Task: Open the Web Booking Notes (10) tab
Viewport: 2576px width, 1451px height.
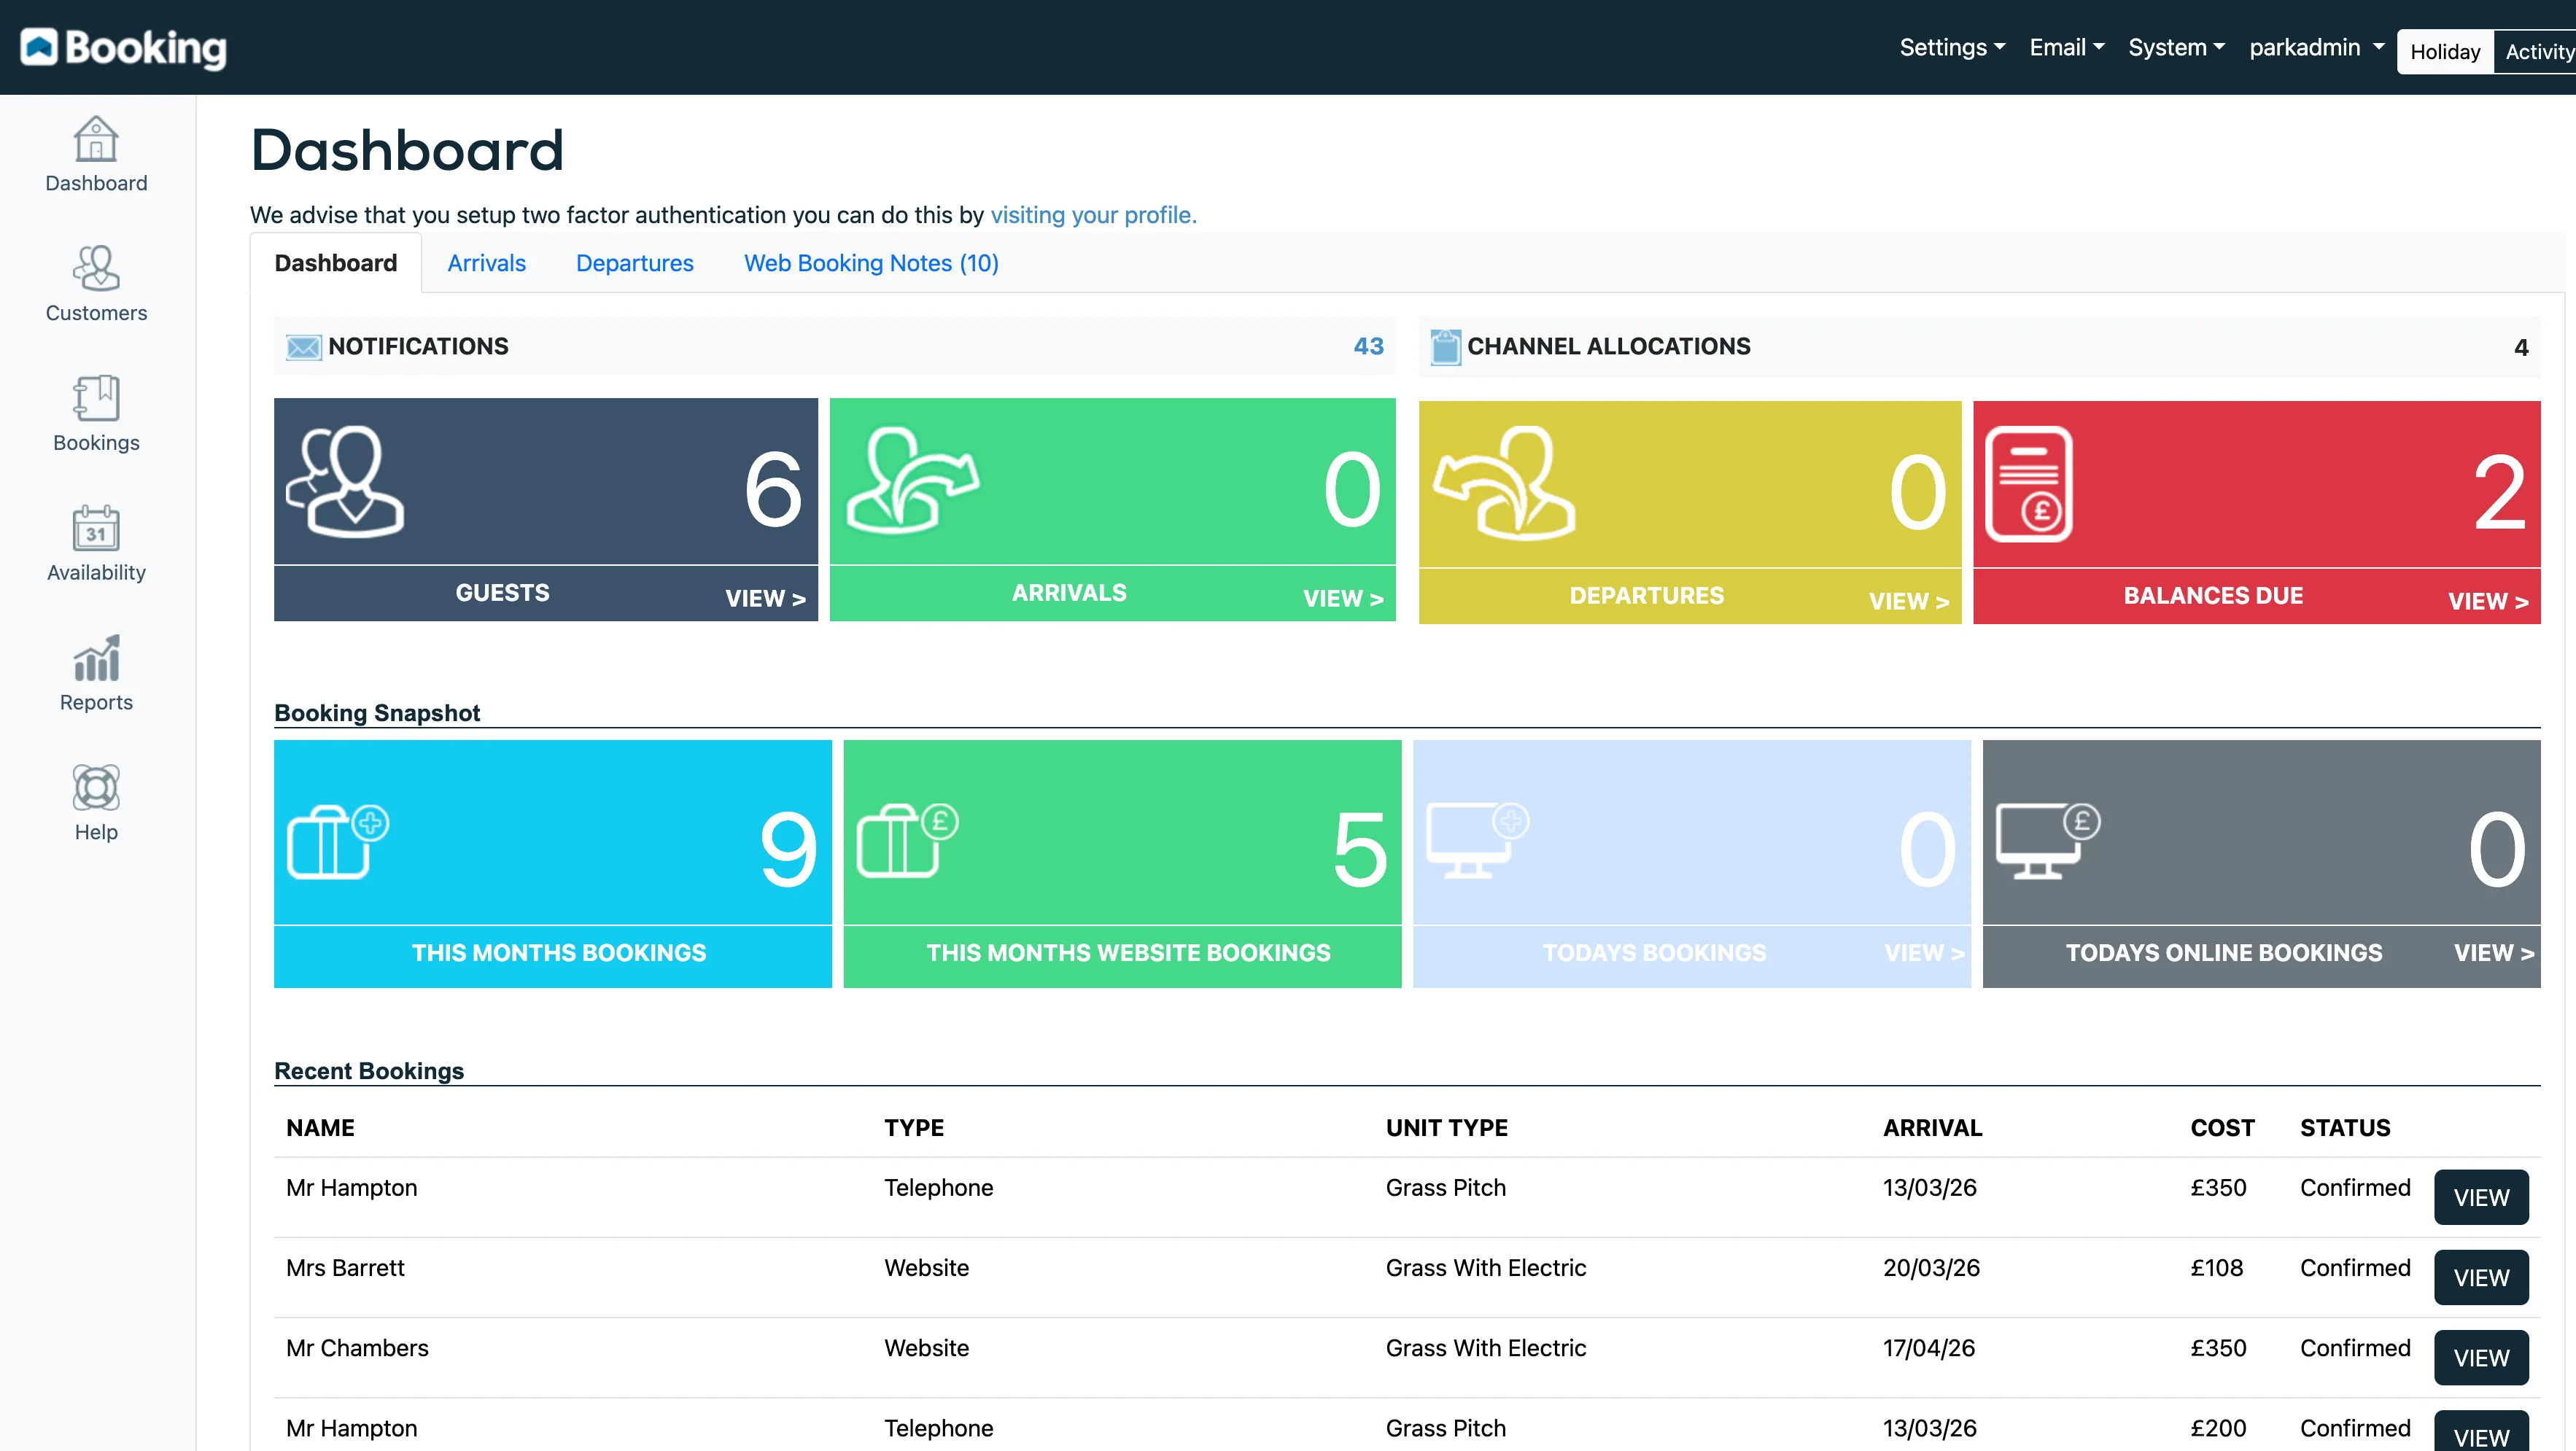Action: (x=871, y=263)
